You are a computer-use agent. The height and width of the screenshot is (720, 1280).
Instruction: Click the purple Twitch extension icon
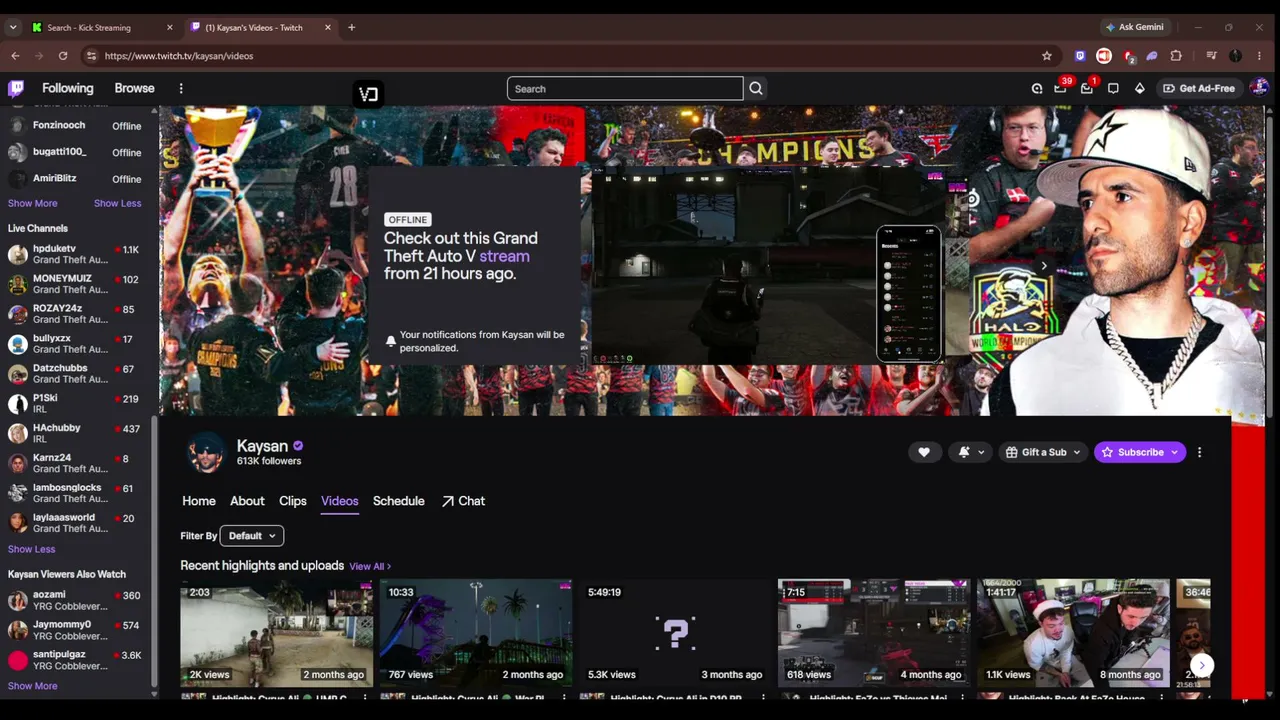point(1080,56)
